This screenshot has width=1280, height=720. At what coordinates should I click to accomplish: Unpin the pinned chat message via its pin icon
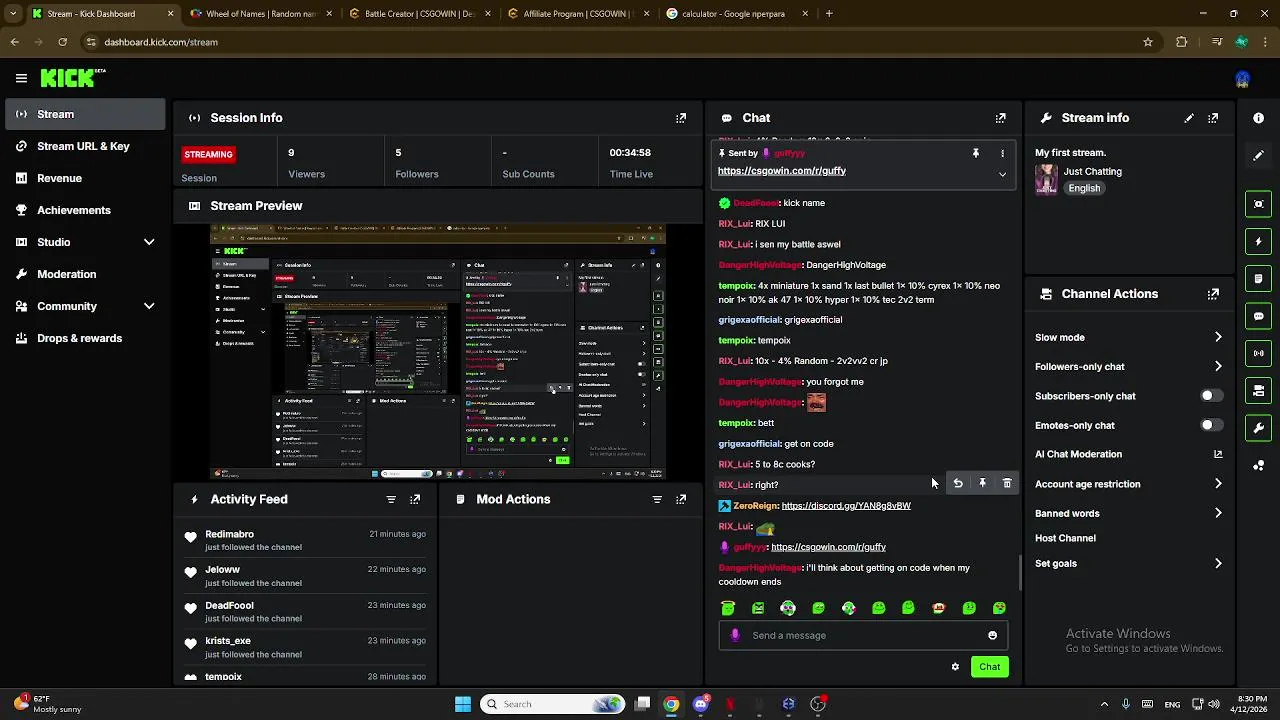[x=975, y=153]
